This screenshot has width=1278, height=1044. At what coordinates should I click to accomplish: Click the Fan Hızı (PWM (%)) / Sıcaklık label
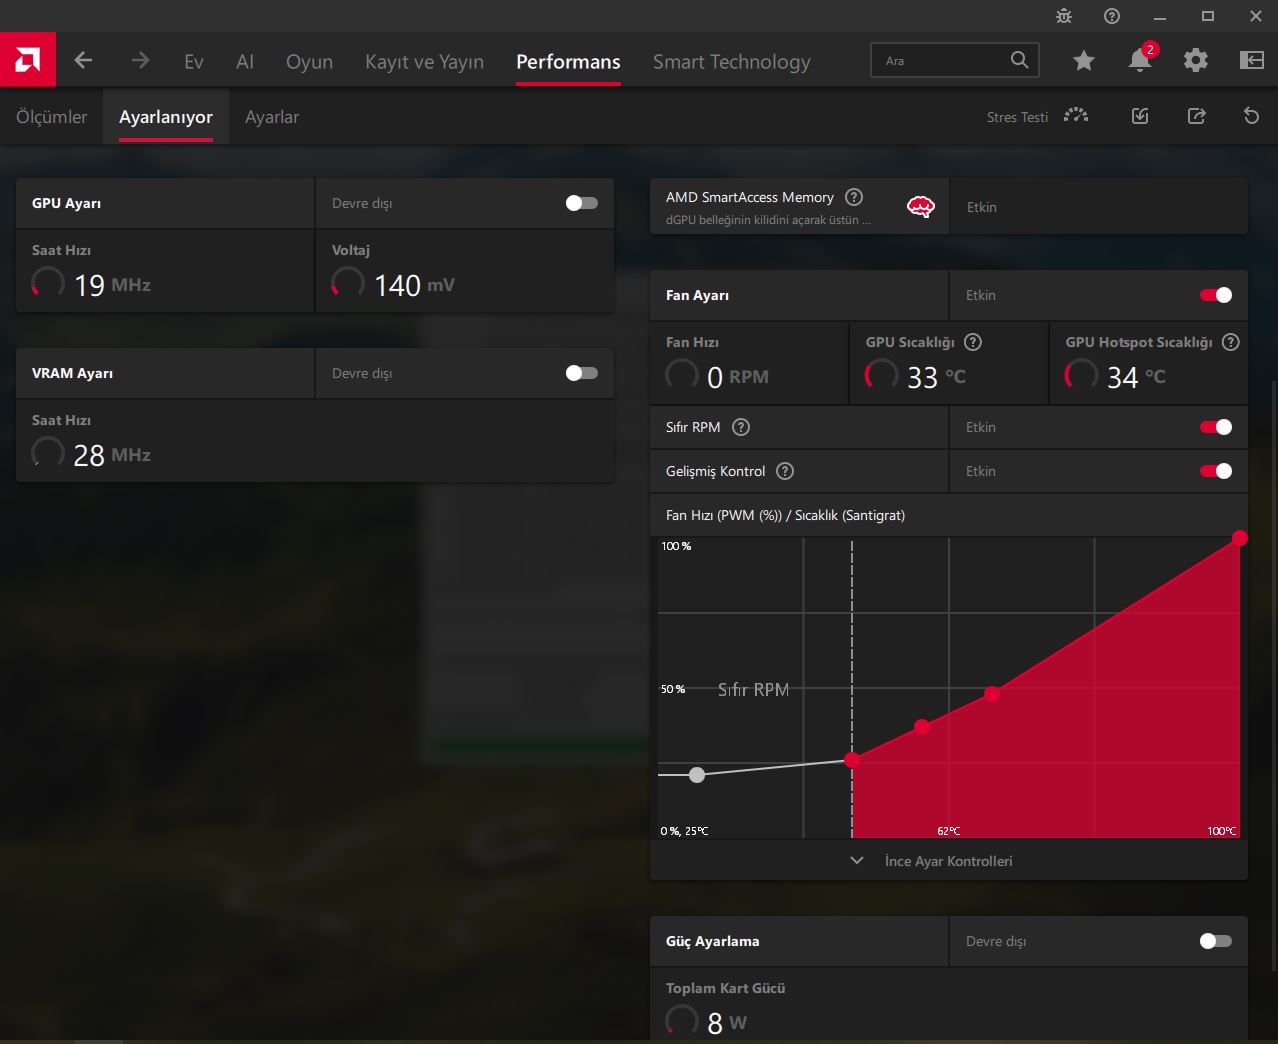coord(785,515)
